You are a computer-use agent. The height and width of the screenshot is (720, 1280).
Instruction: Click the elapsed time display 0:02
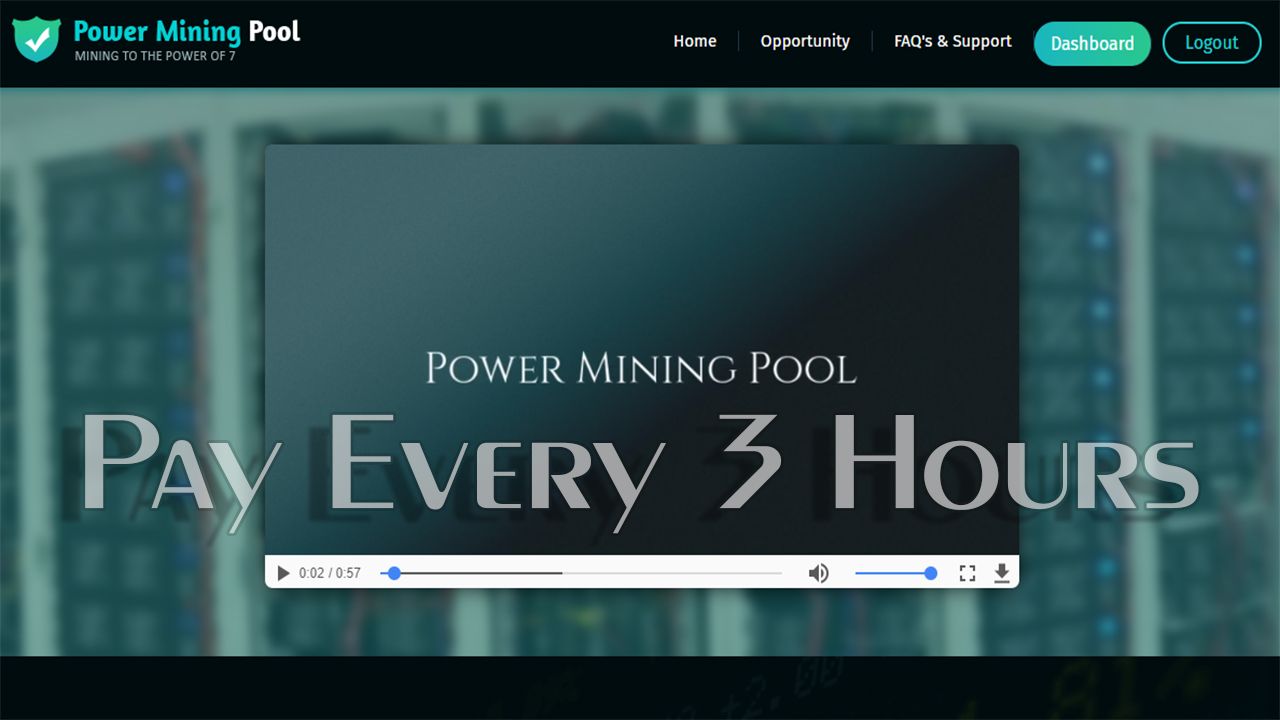click(310, 573)
